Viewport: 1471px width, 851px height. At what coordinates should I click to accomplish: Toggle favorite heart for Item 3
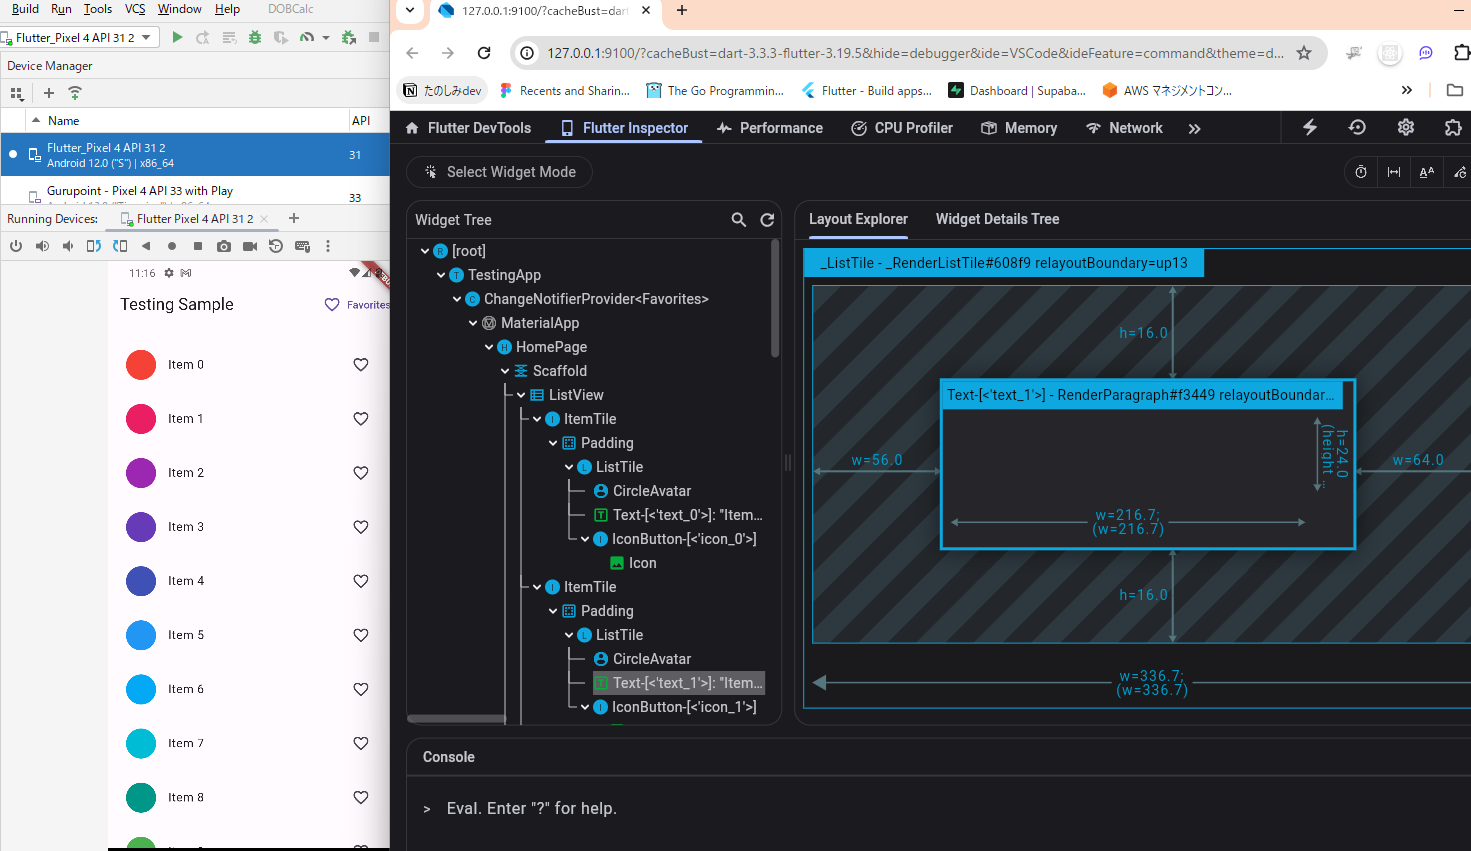(x=361, y=527)
